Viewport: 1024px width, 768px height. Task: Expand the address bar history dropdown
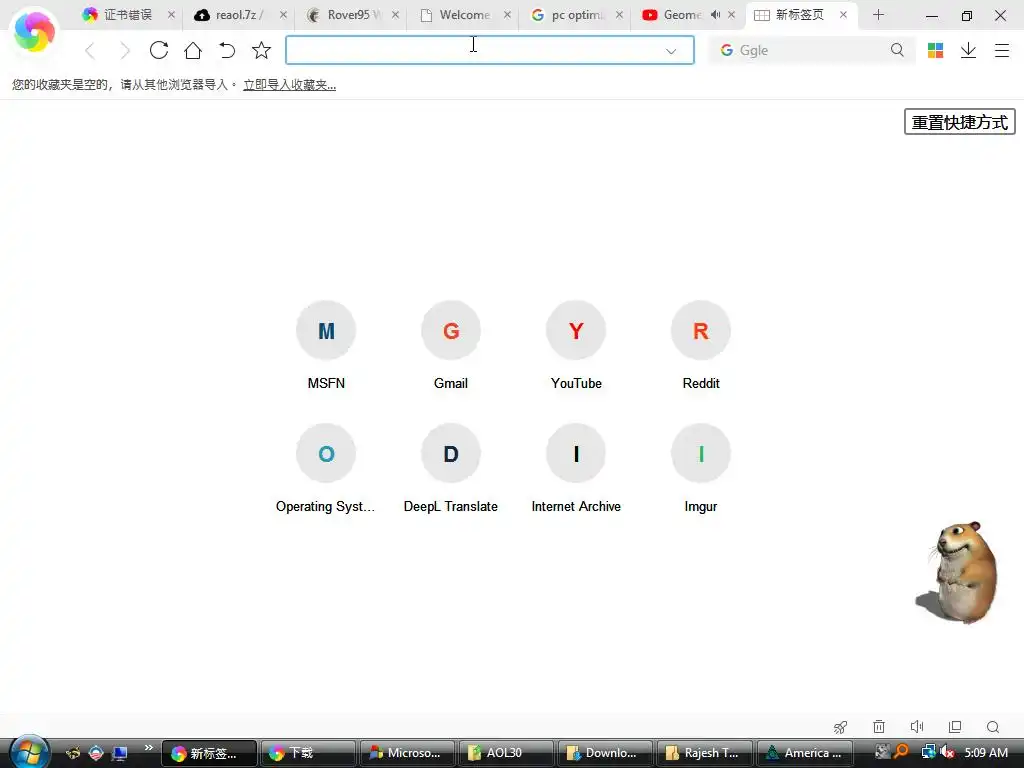(x=671, y=51)
